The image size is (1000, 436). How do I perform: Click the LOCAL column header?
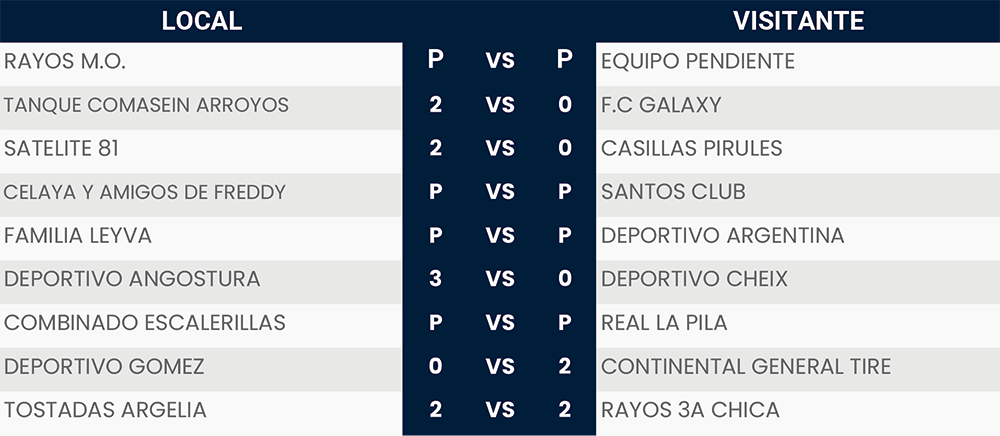[201, 20]
